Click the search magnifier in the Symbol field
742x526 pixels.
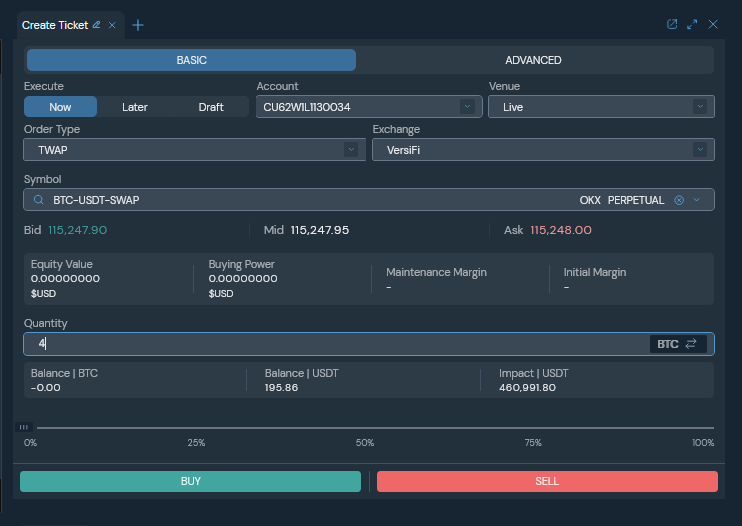tap(38, 200)
